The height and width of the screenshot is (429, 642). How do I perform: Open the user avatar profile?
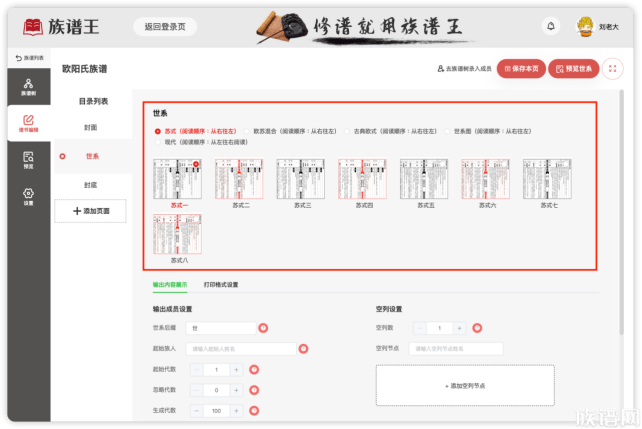coord(585,27)
